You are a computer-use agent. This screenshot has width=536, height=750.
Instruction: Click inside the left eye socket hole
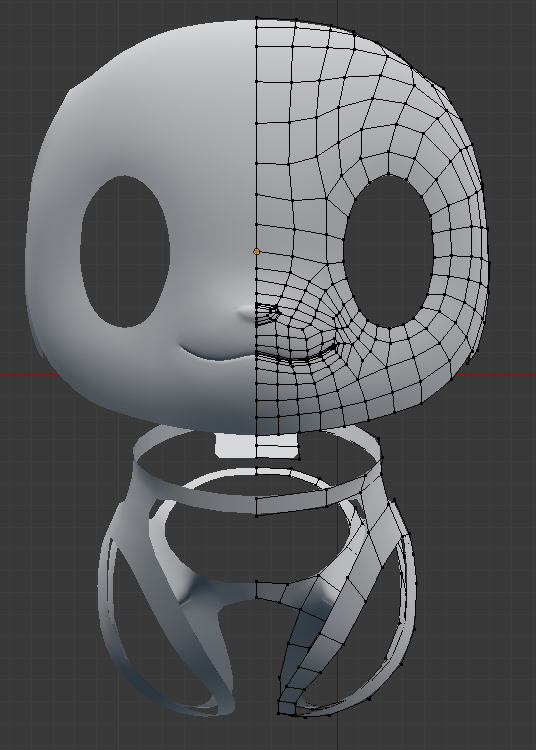tap(125, 251)
